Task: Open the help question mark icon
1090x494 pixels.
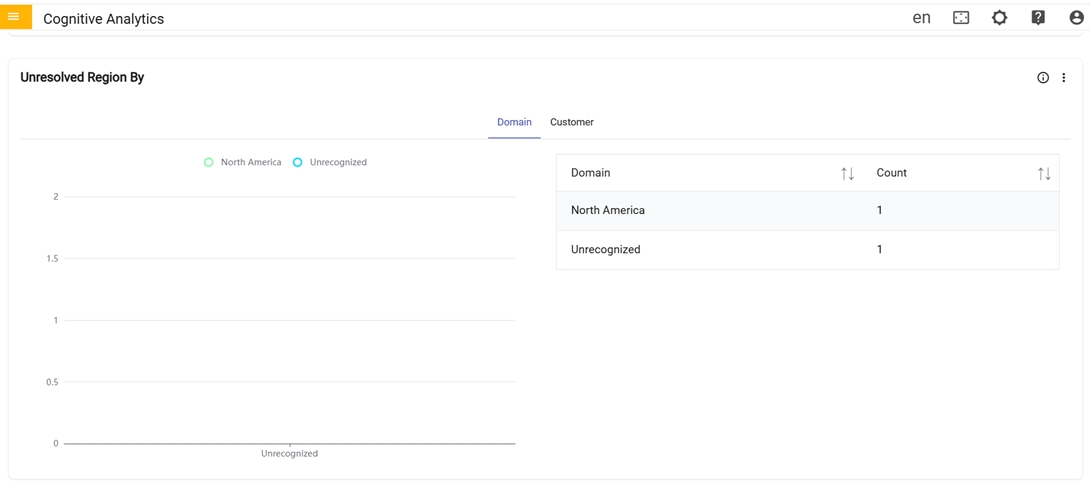Action: click(x=1038, y=18)
